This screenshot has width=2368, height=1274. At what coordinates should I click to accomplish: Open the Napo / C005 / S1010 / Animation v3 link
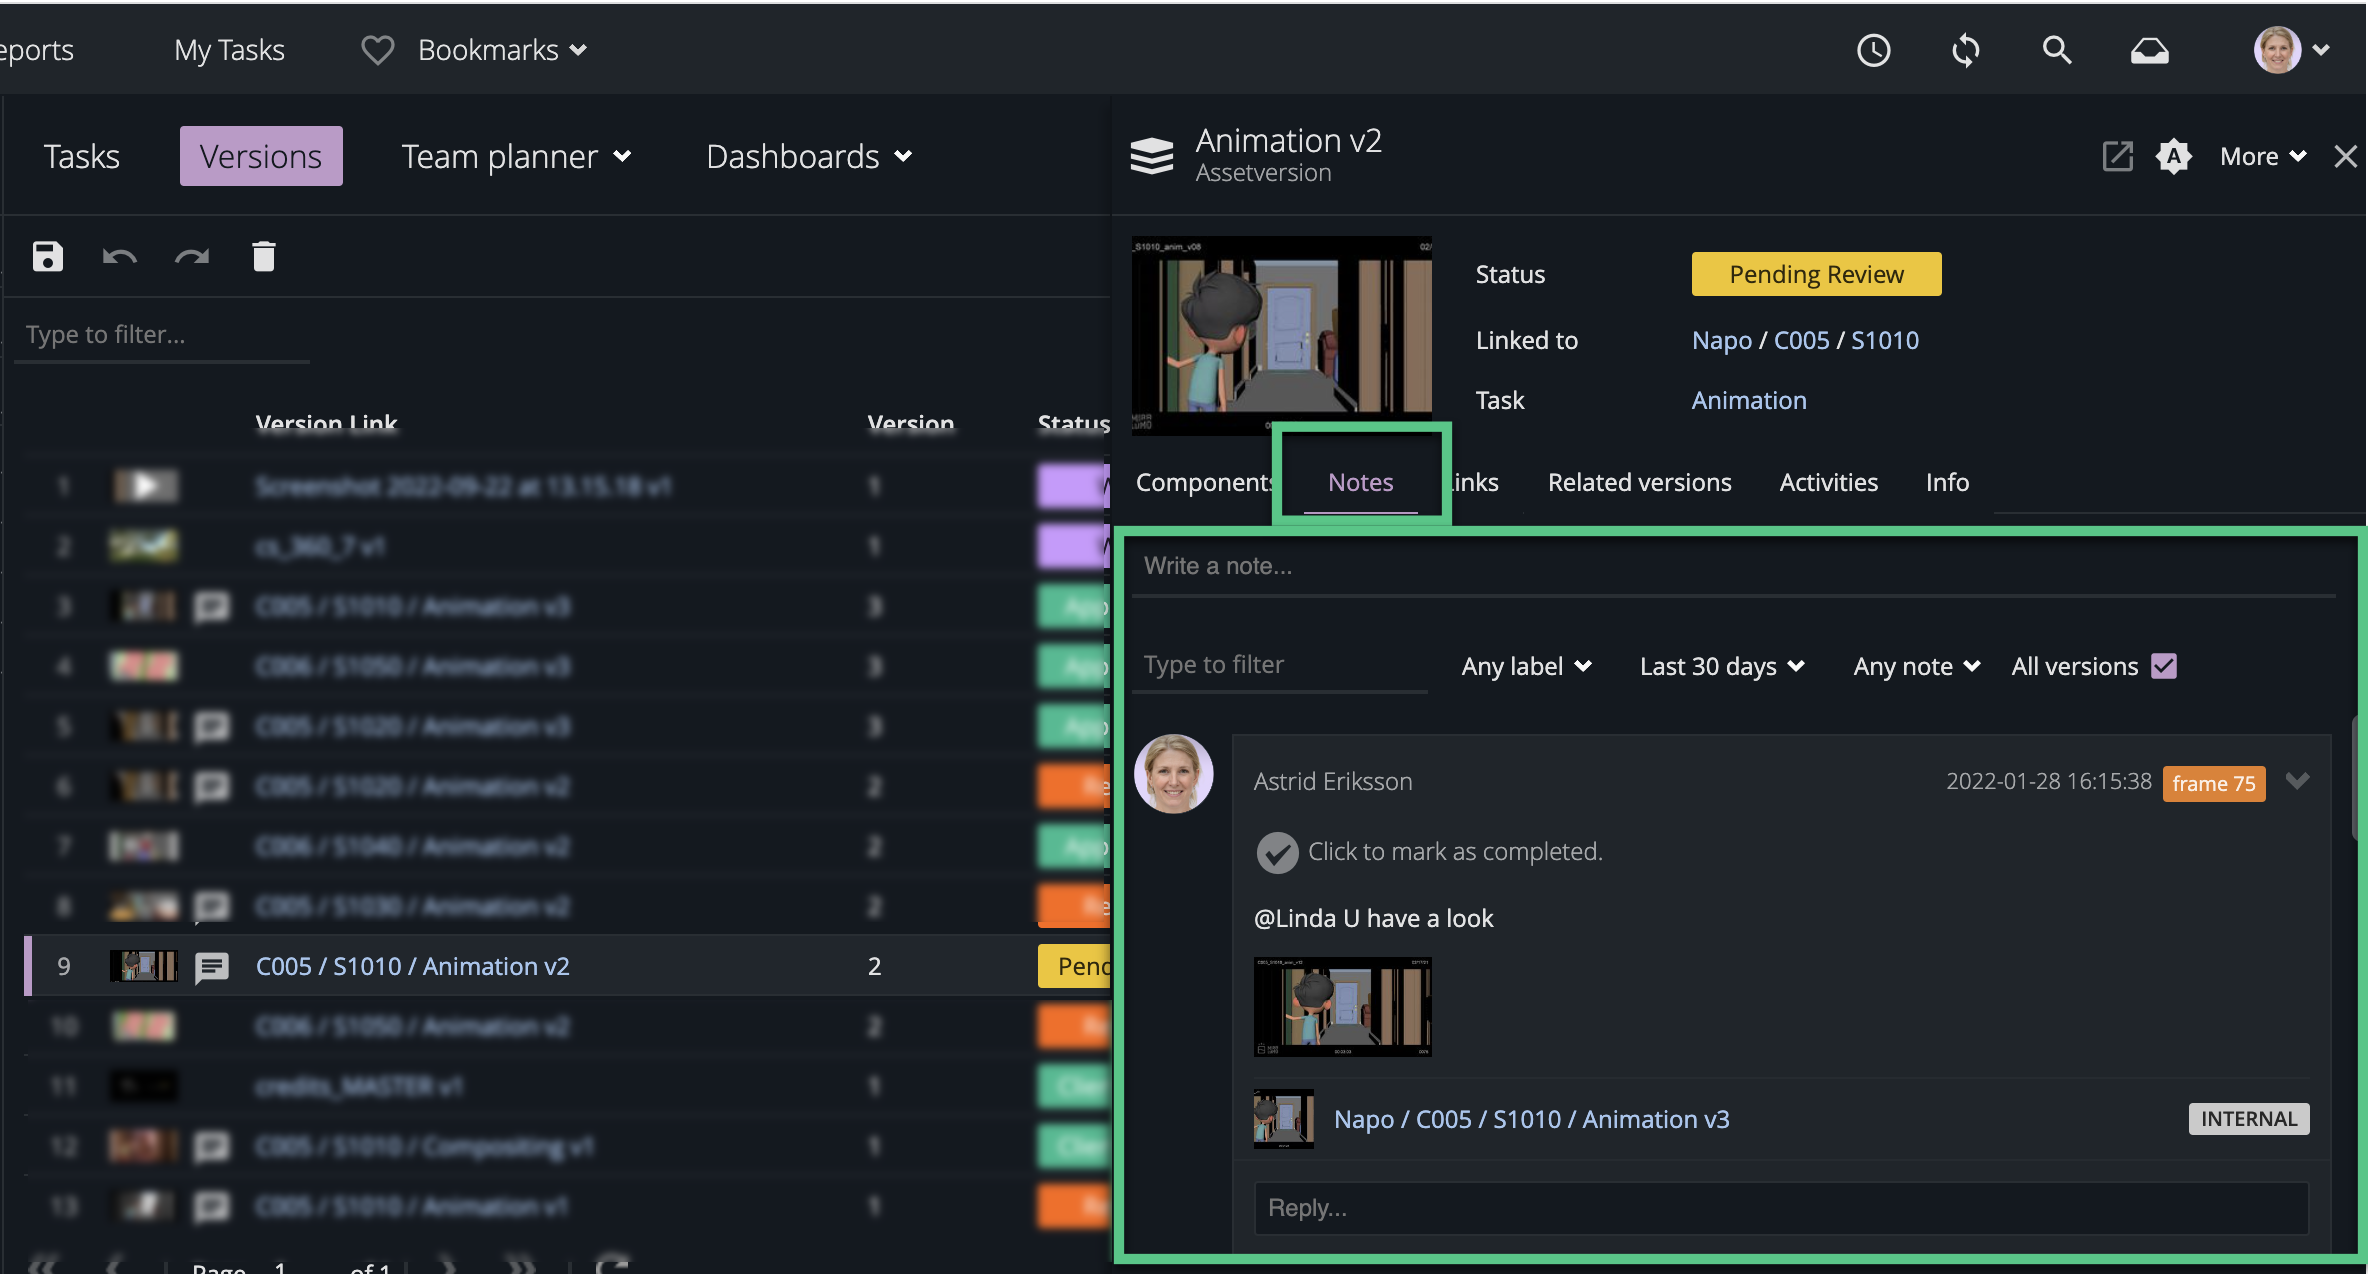coord(1531,1119)
